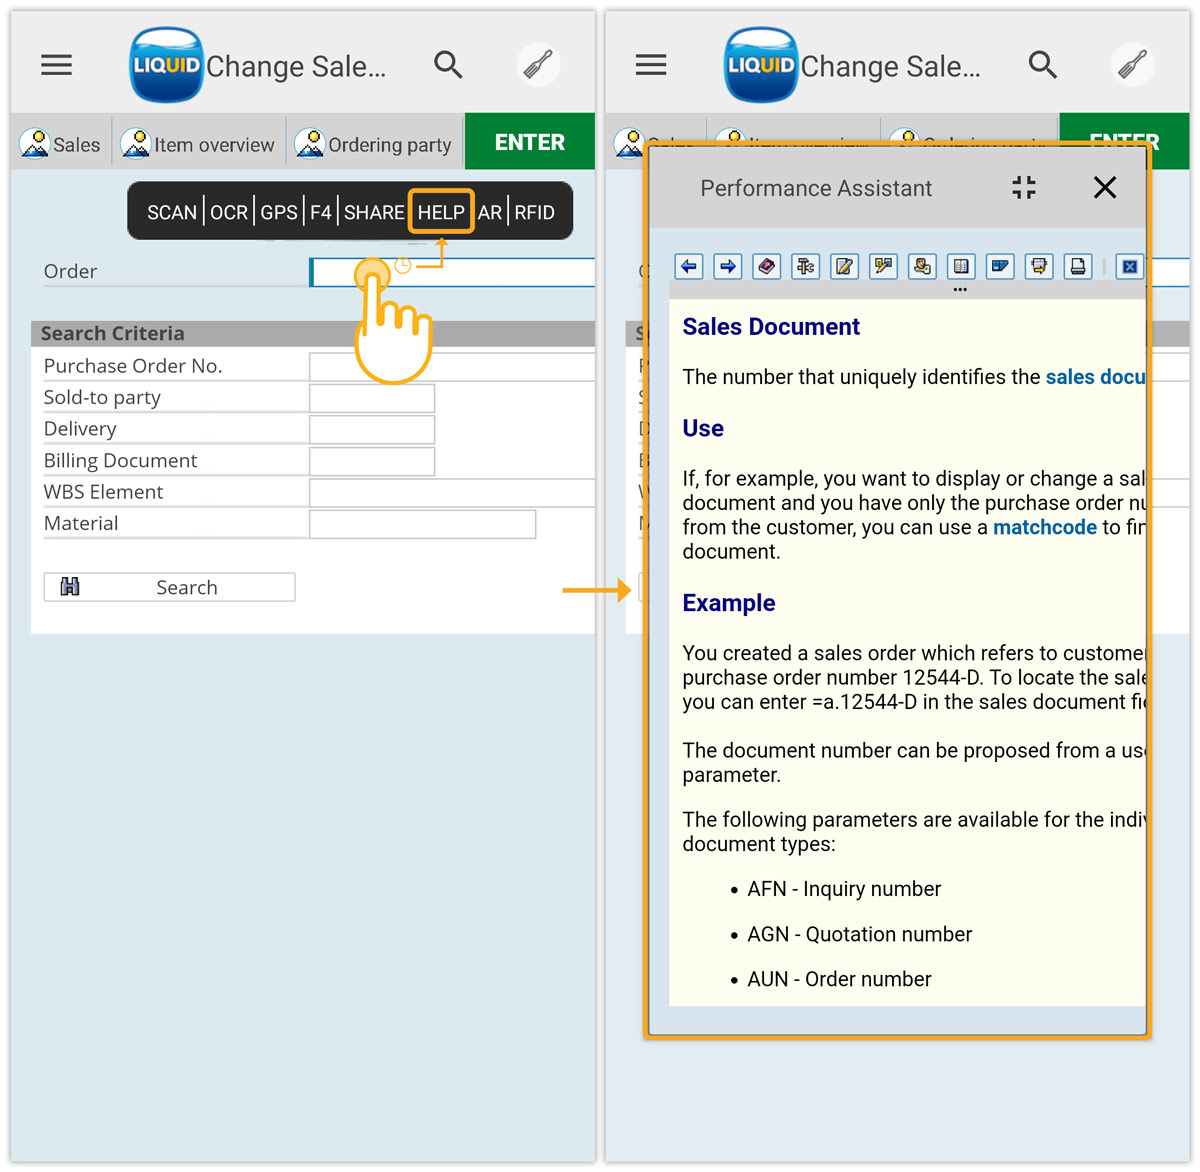Open the Ordering party tab
The height and width of the screenshot is (1172, 1200).
tap(374, 144)
